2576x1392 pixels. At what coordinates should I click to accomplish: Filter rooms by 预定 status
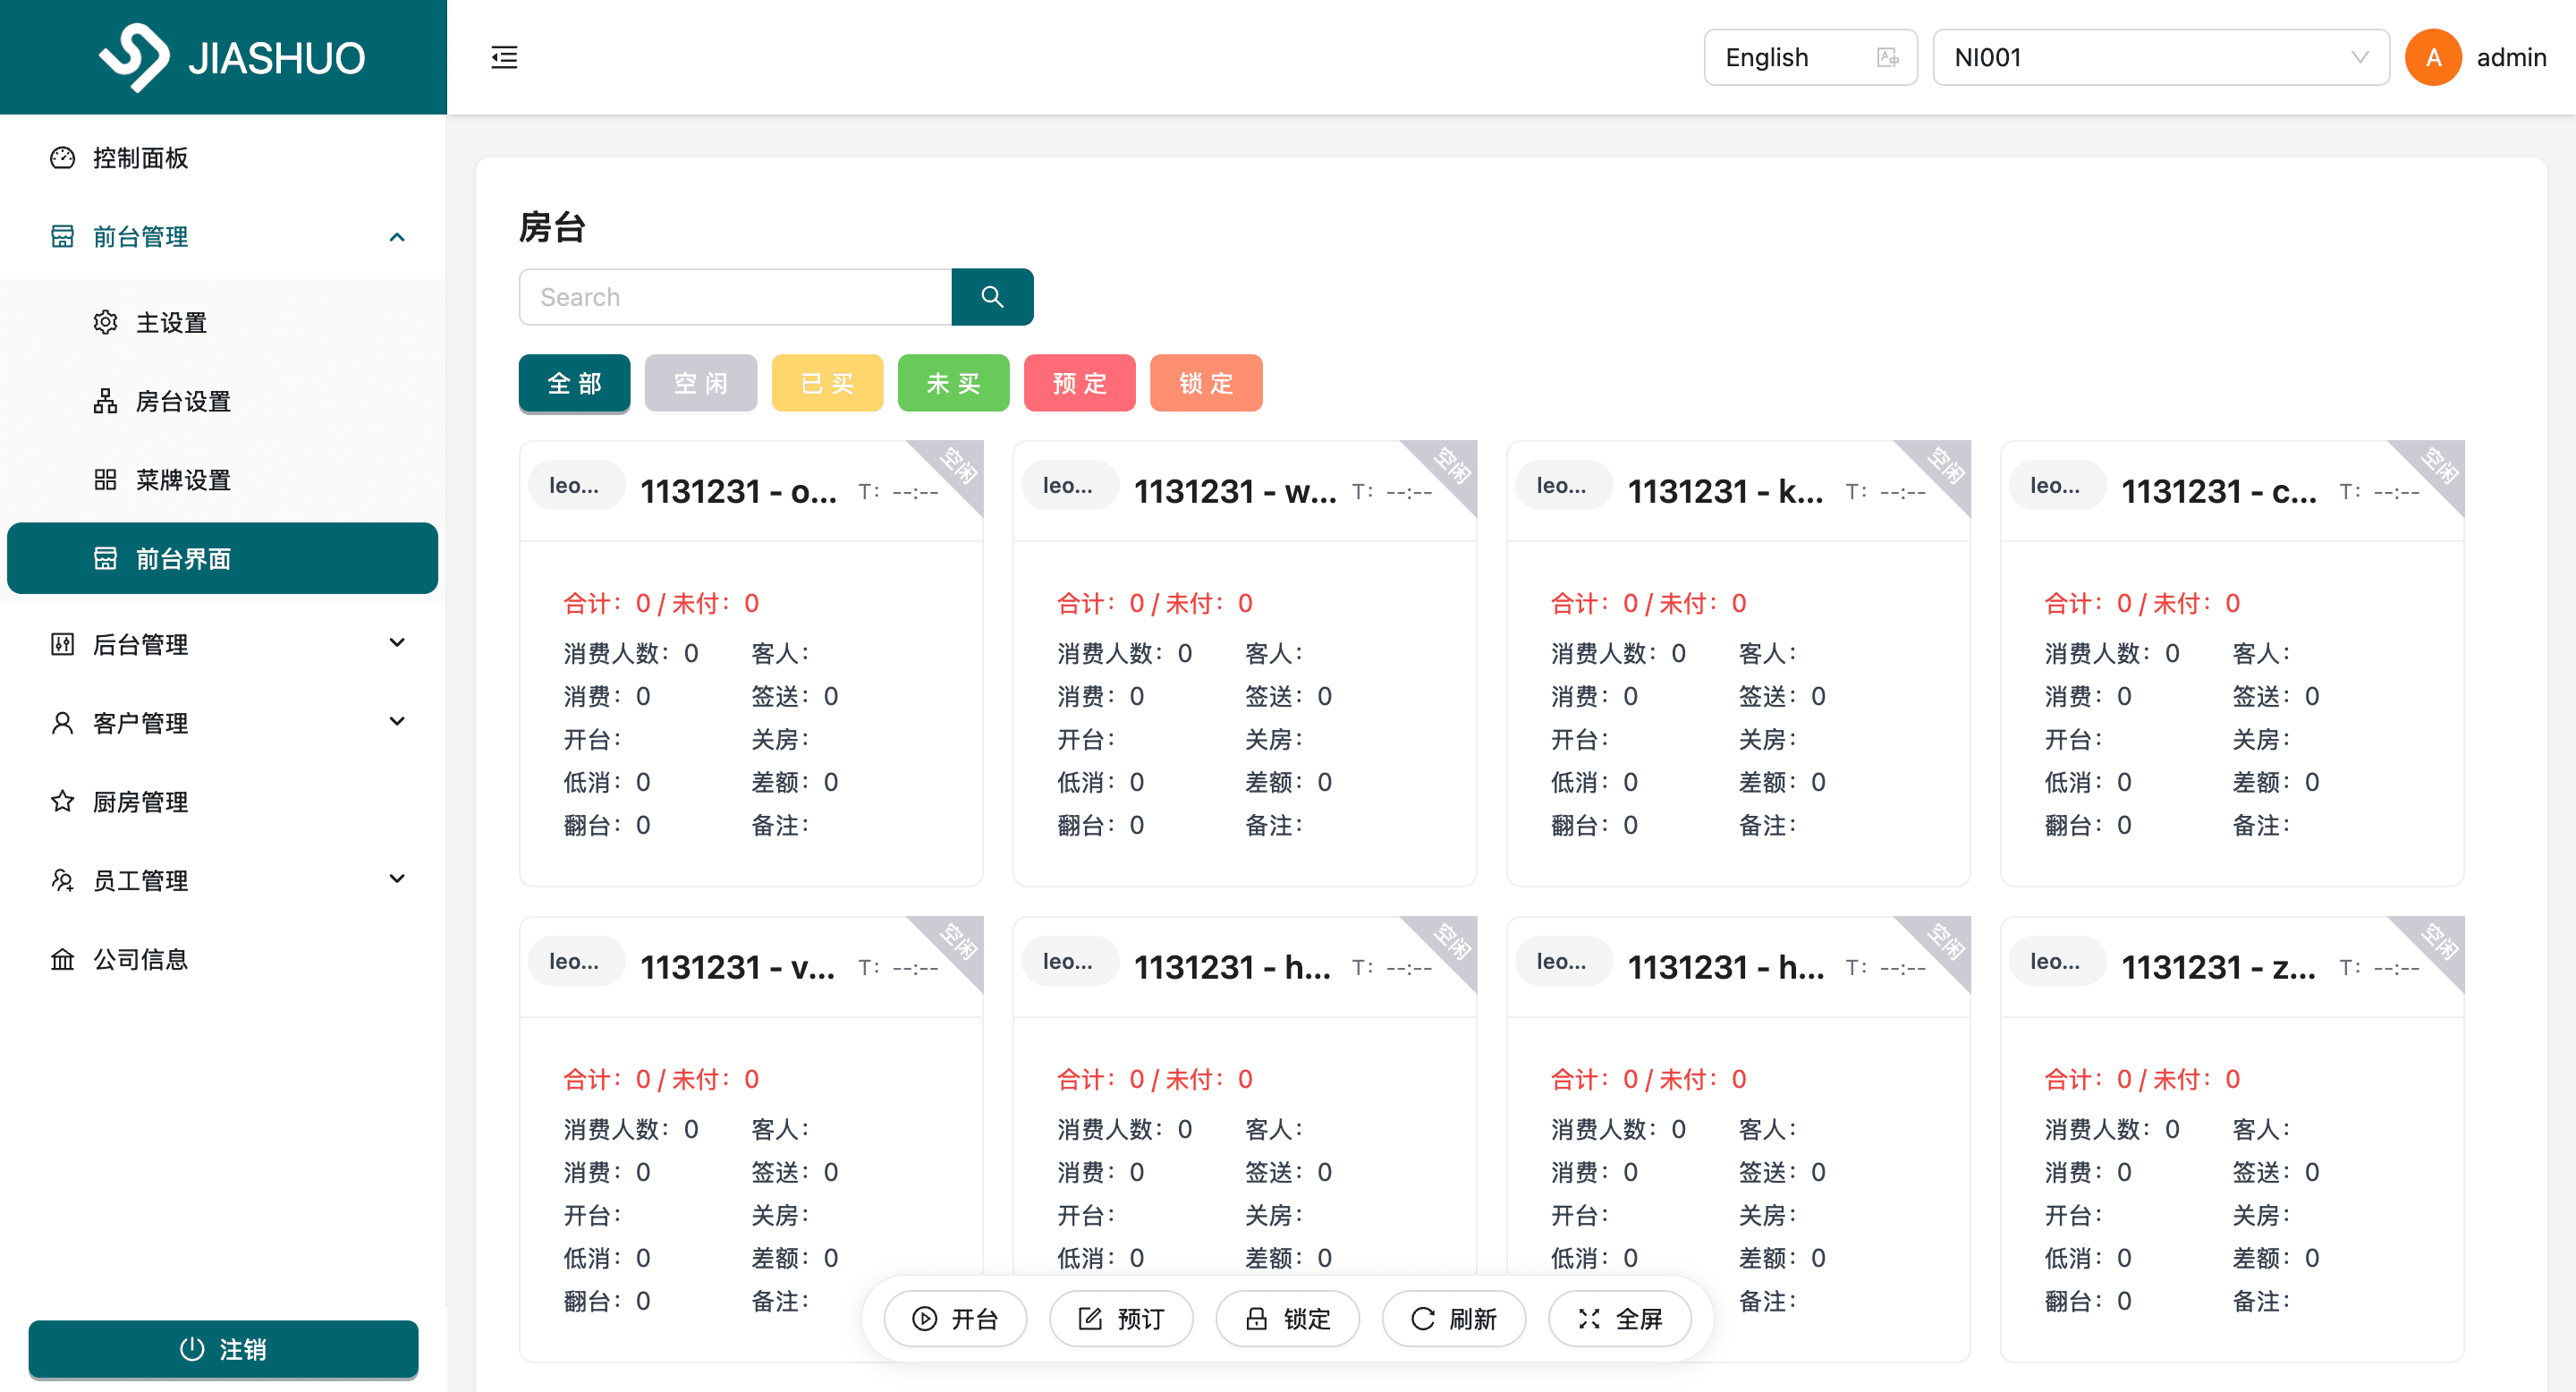pos(1079,383)
